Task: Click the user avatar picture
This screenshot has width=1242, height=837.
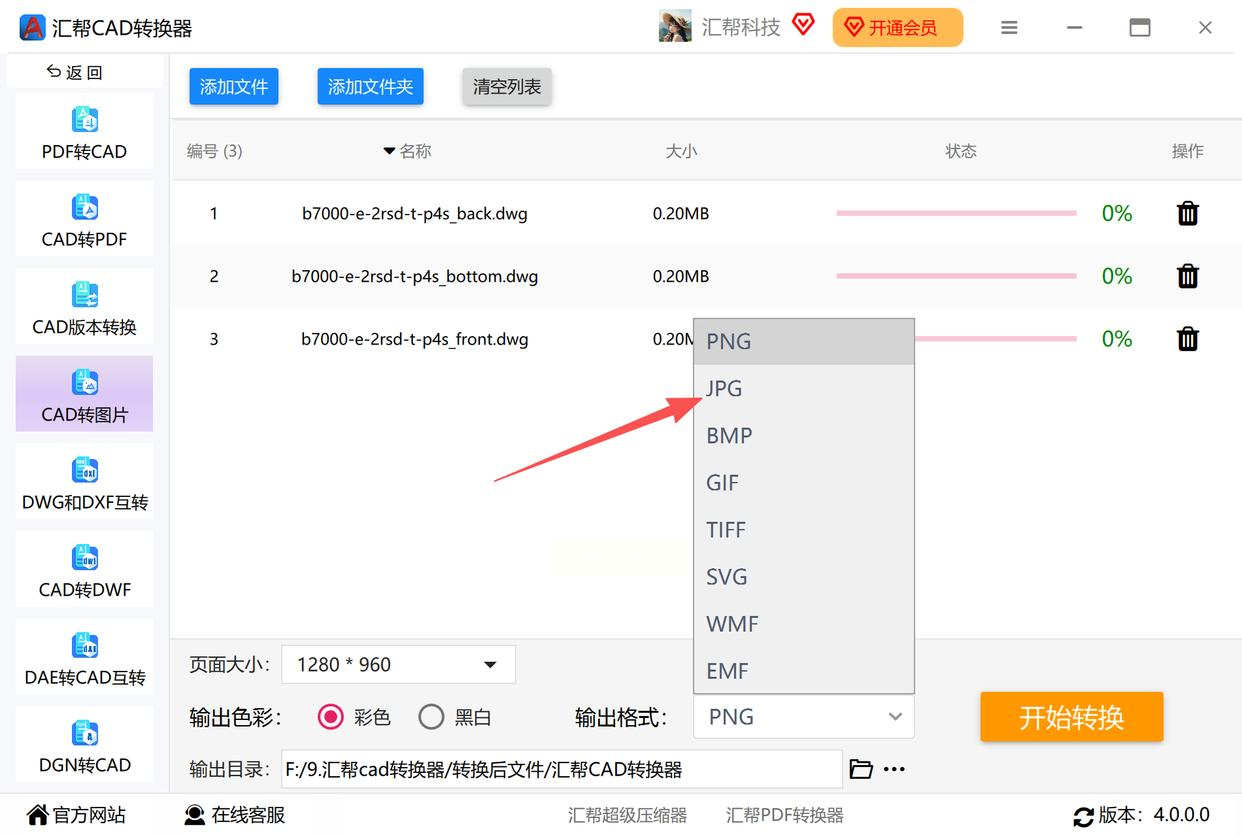Action: [x=675, y=27]
